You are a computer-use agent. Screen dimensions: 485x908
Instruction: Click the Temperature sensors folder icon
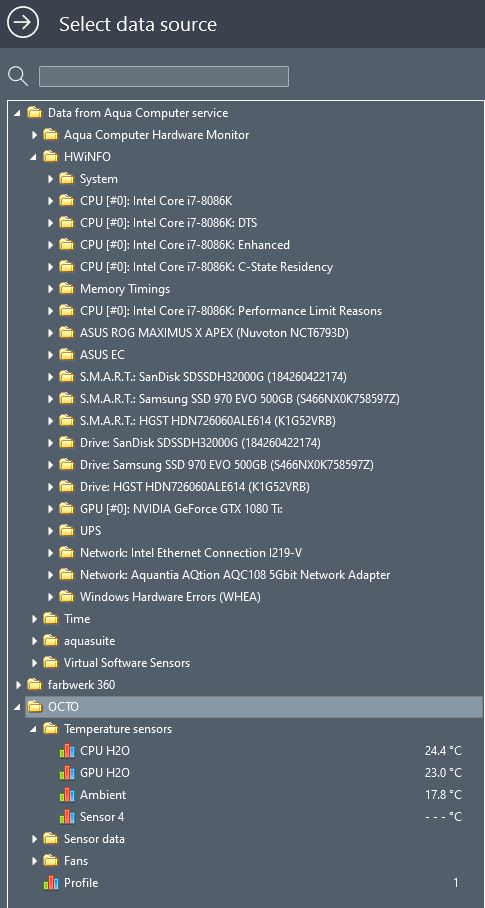coord(51,728)
